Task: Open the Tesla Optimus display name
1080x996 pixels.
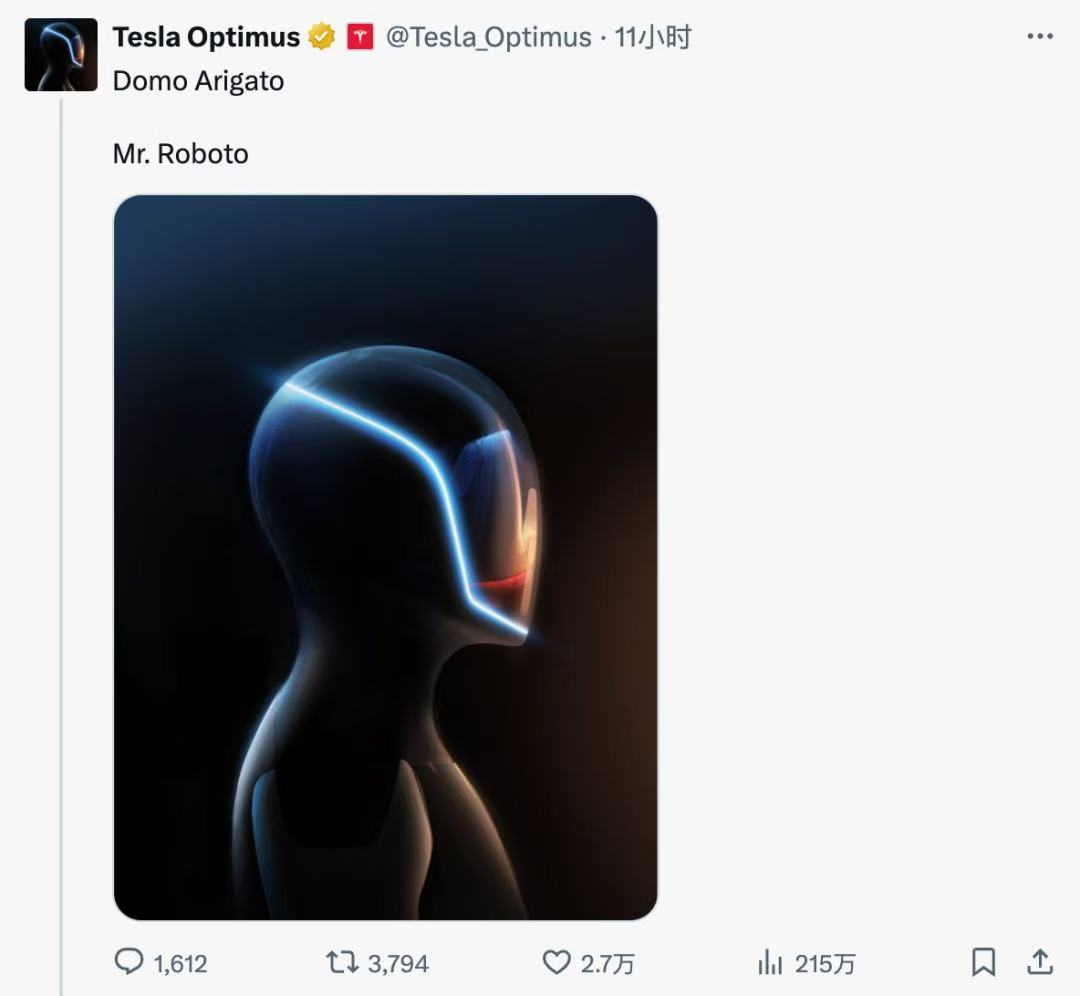Action: 206,37
